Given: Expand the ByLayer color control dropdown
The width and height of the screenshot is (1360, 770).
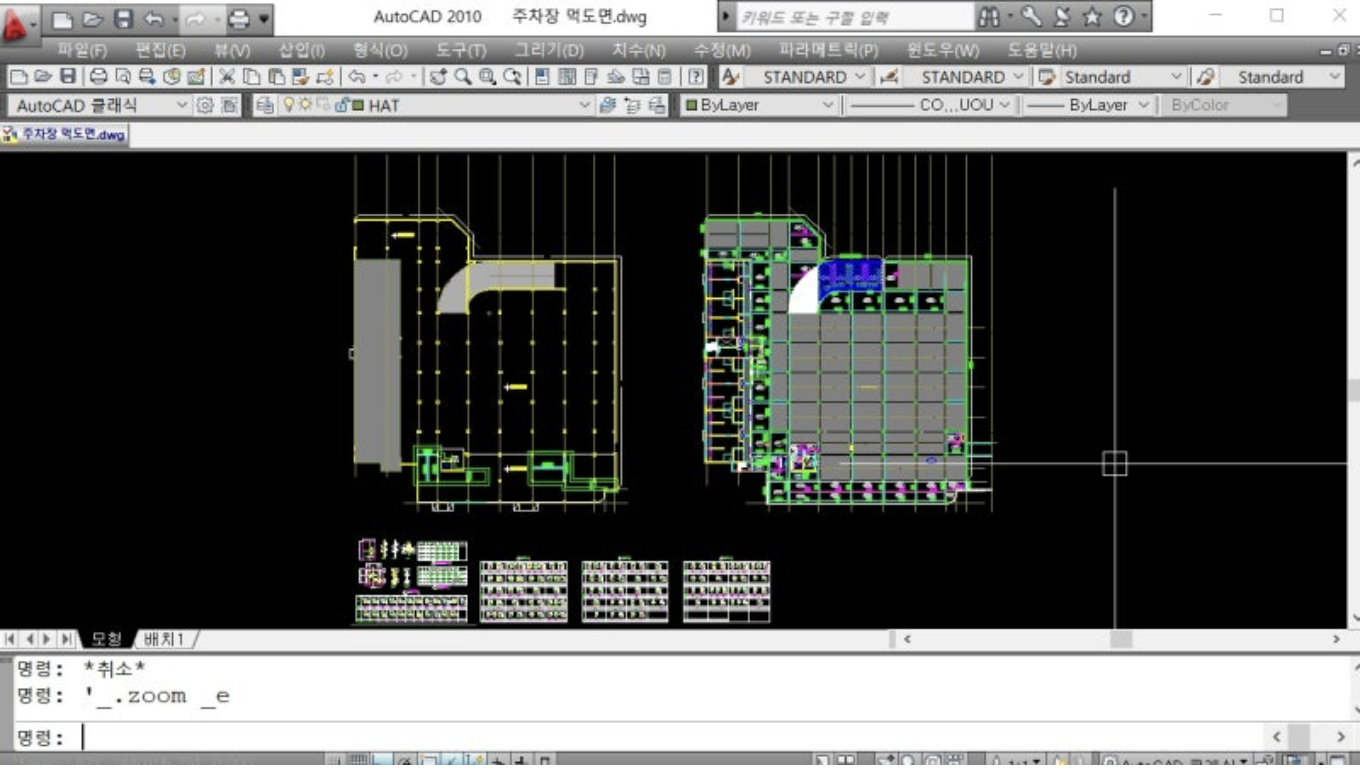Looking at the screenshot, I should pos(827,105).
